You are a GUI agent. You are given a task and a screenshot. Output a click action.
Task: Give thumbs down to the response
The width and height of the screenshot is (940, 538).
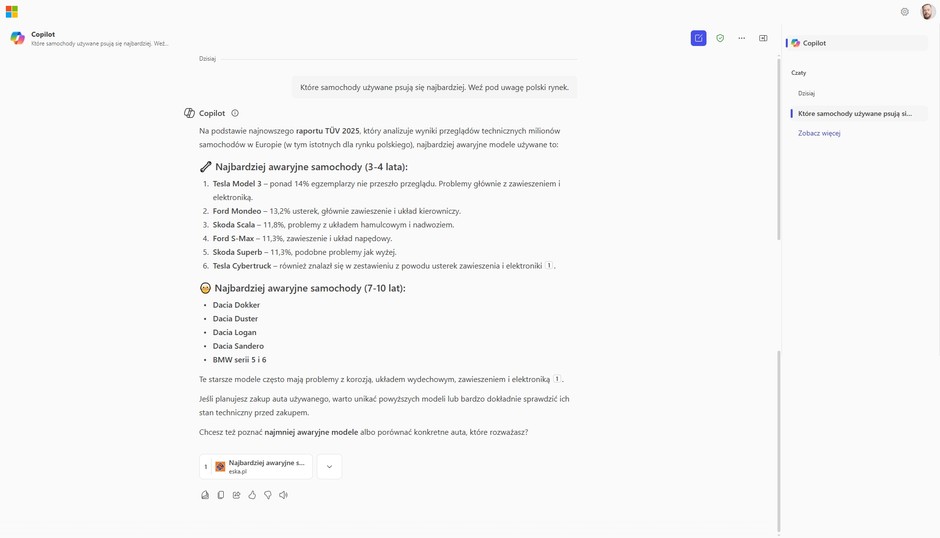pyautogui.click(x=267, y=495)
